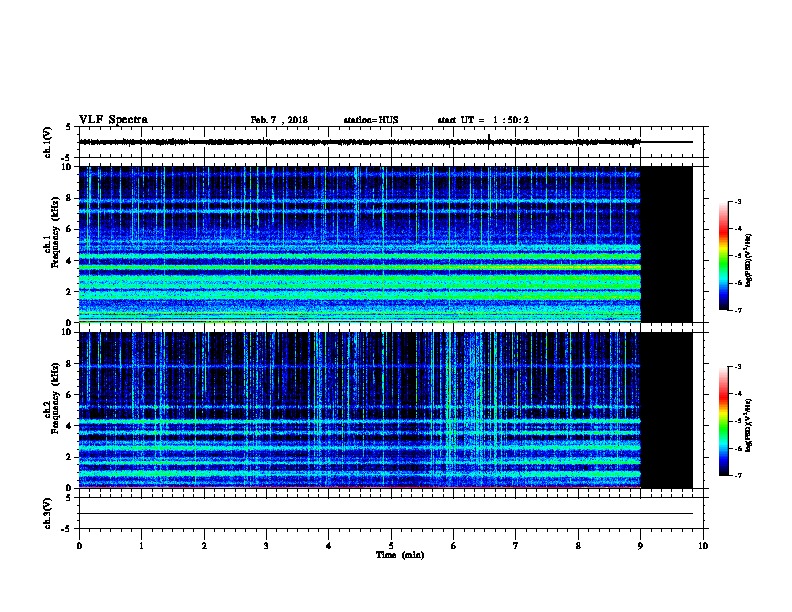Click the ch.1 frequency tick label "4"
The width and height of the screenshot is (792, 612).
(x=70, y=261)
